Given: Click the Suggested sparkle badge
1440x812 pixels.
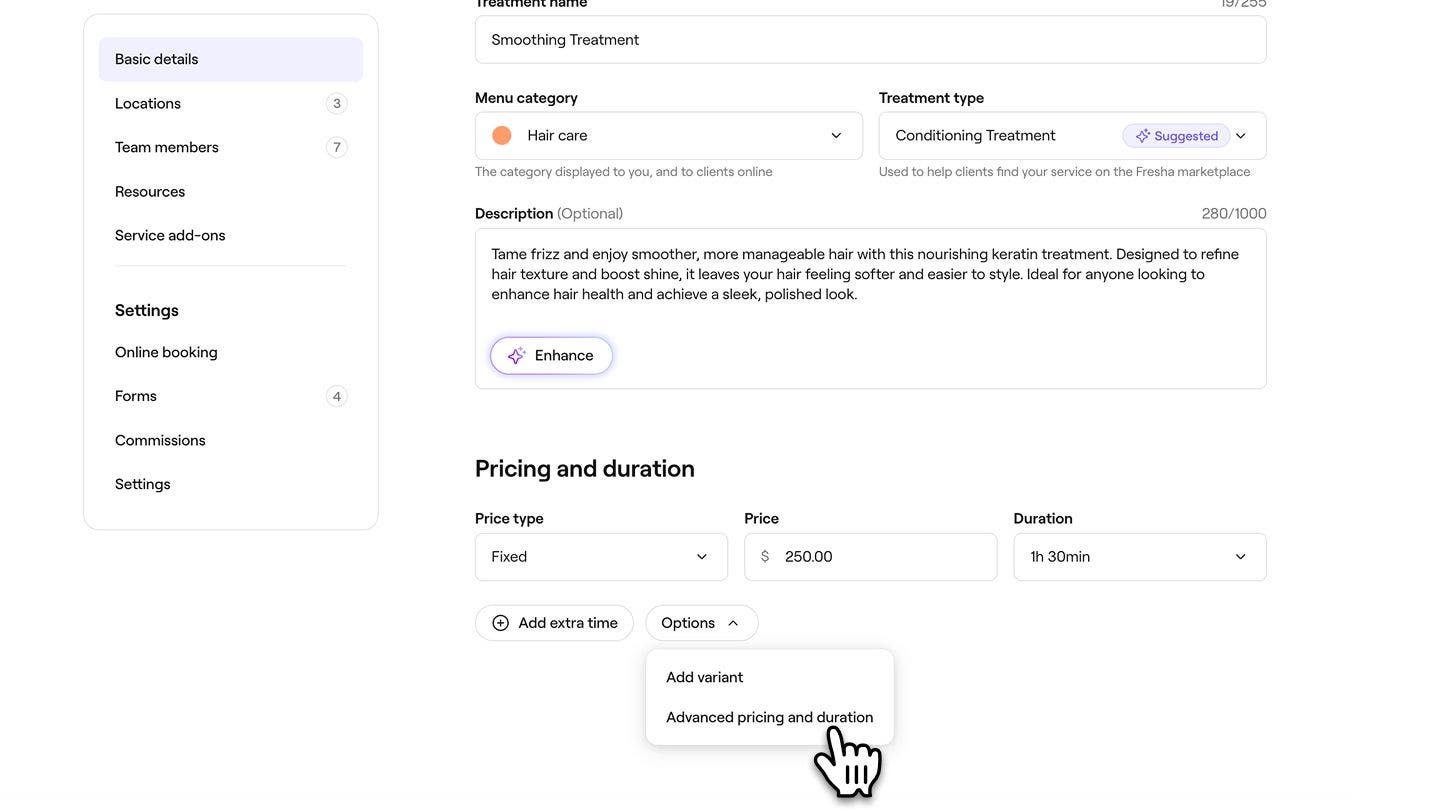Looking at the screenshot, I should click(x=1176, y=136).
